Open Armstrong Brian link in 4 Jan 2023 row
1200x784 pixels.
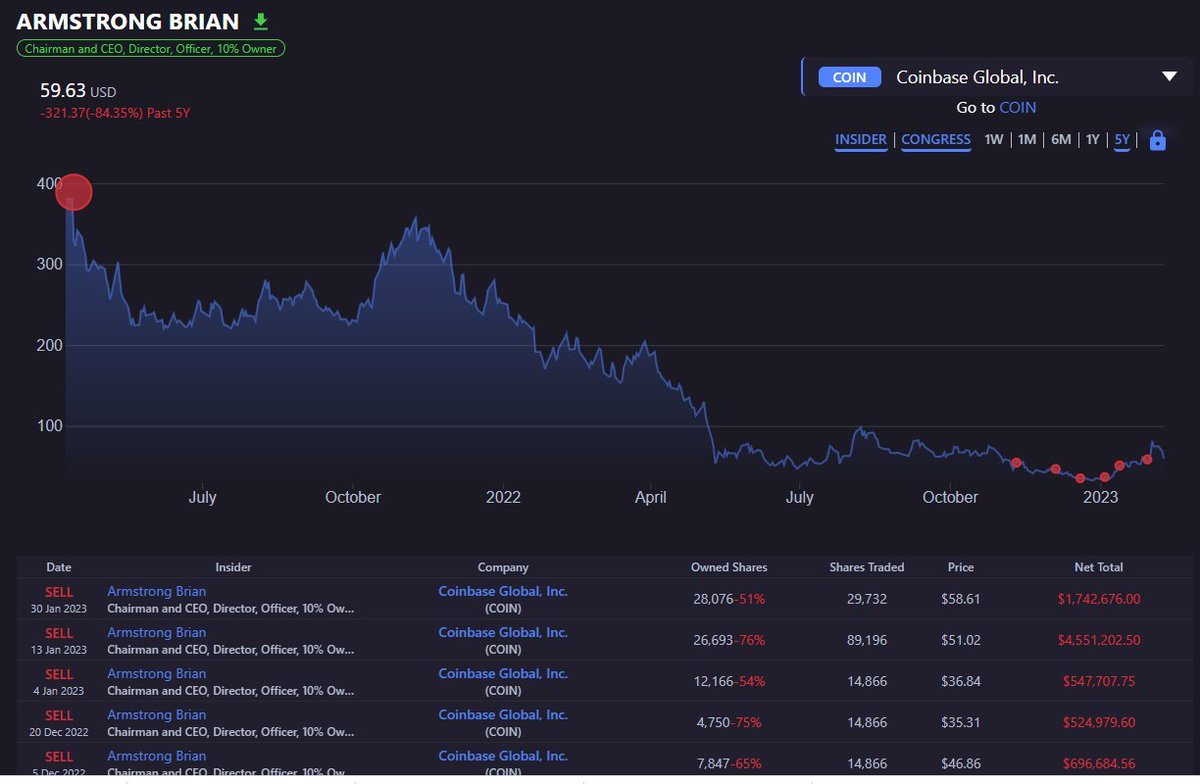[x=157, y=673]
